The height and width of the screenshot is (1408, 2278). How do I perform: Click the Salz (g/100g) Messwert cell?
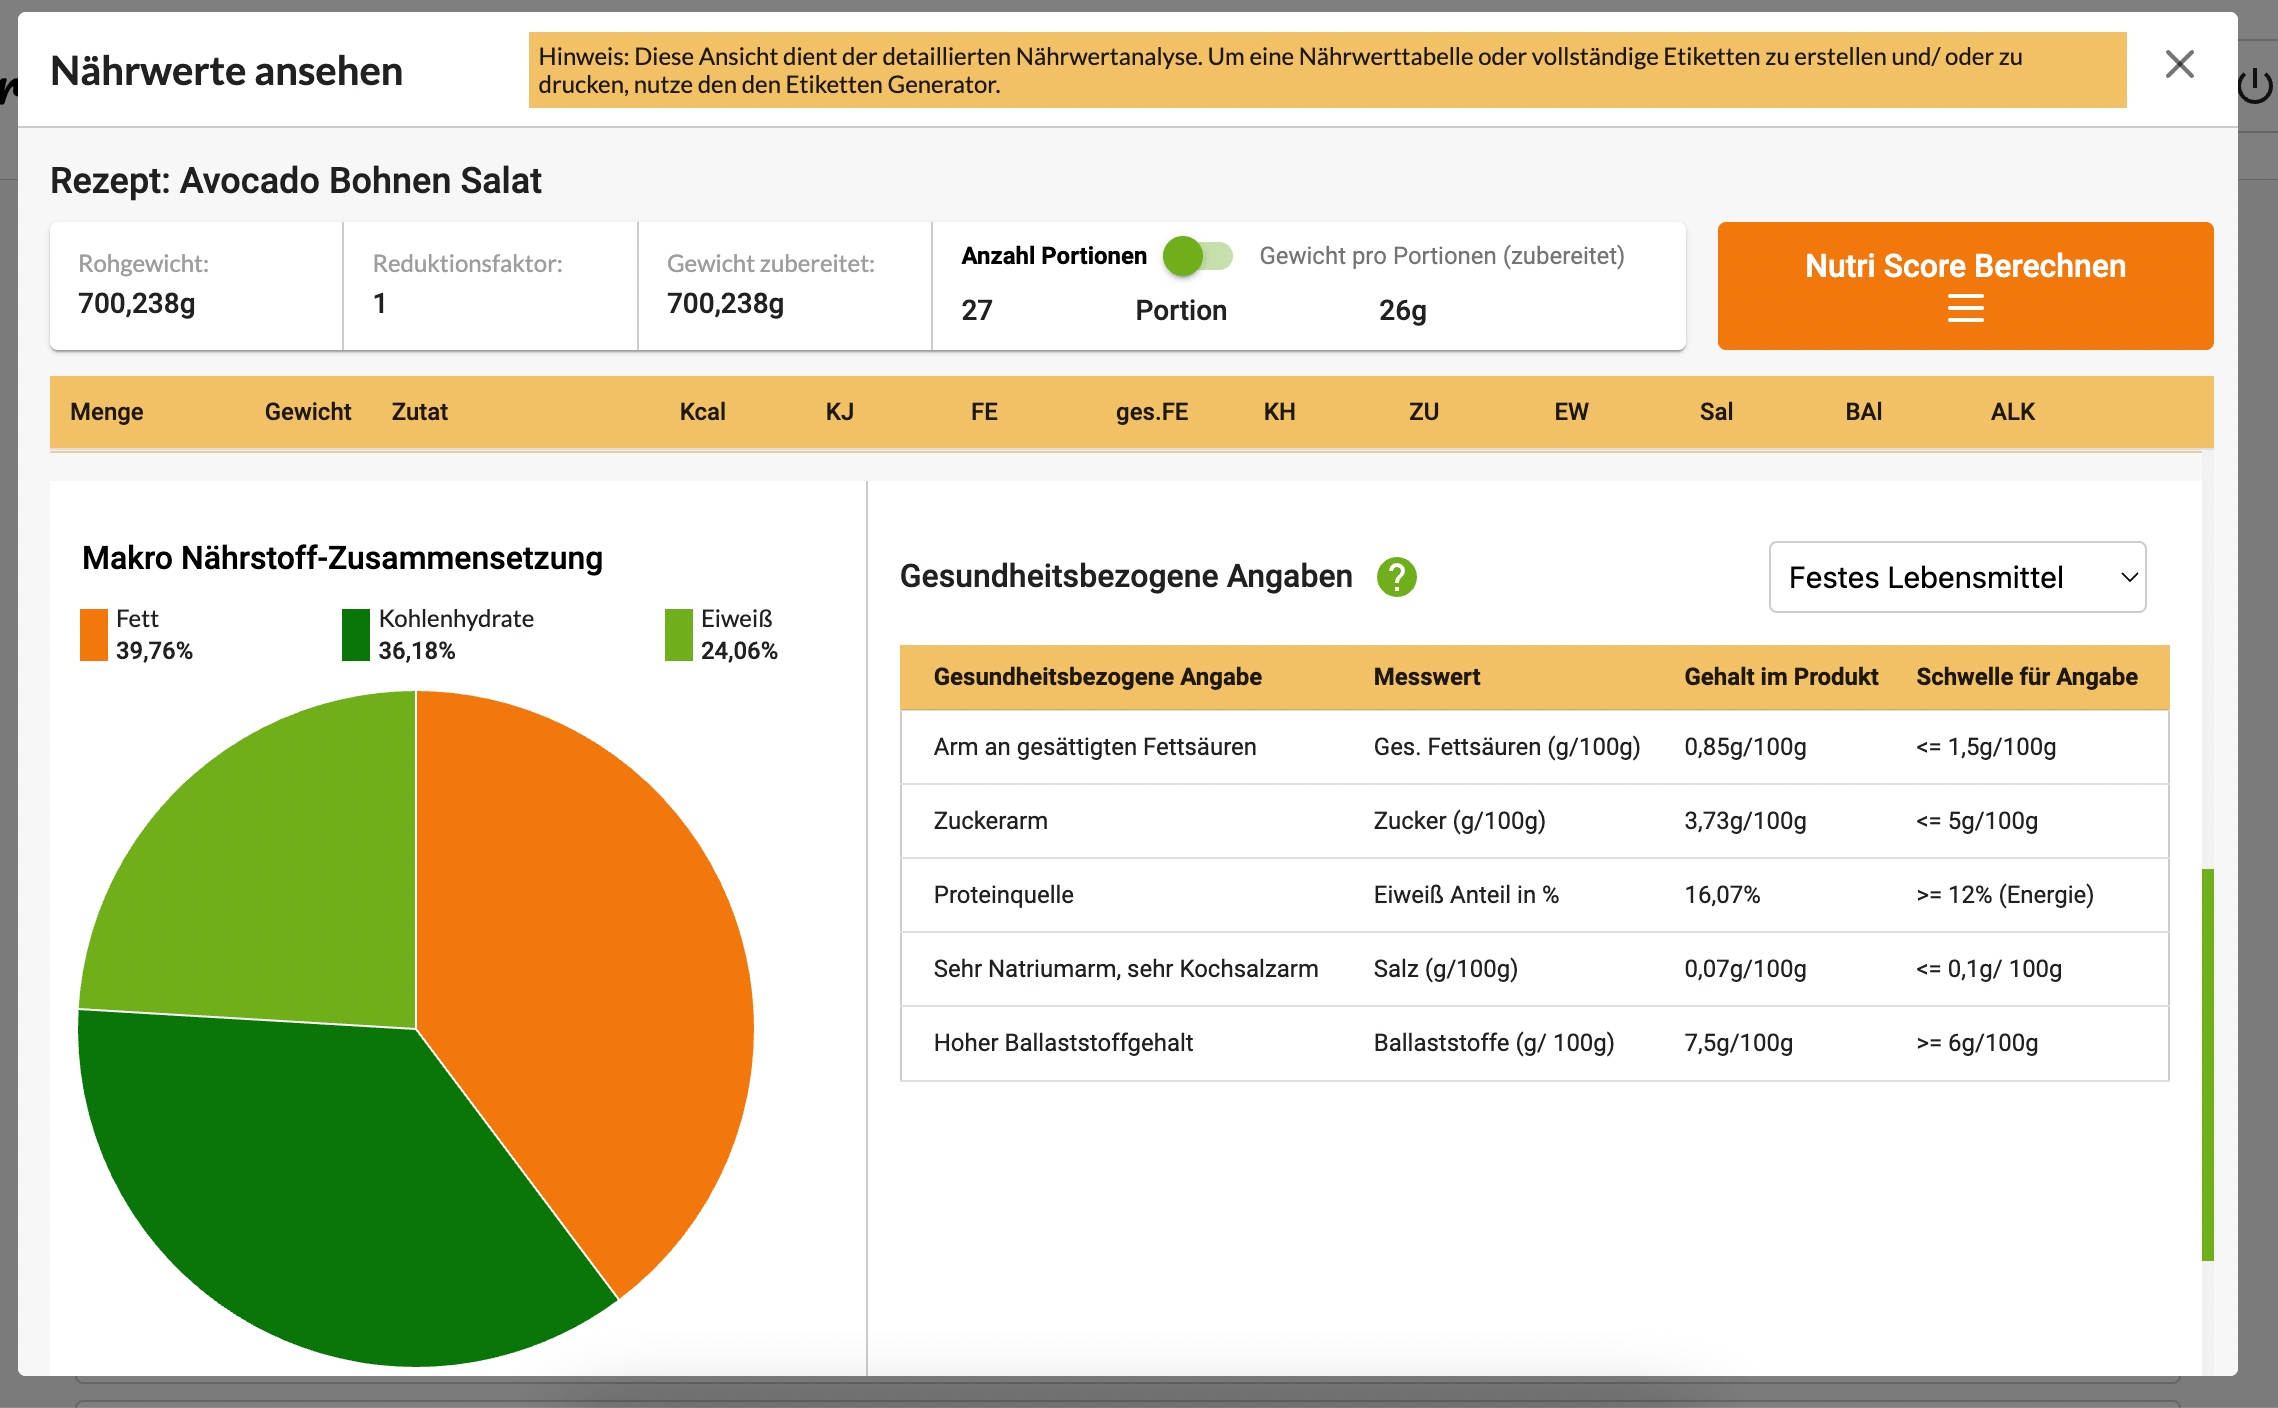(x=1446, y=969)
